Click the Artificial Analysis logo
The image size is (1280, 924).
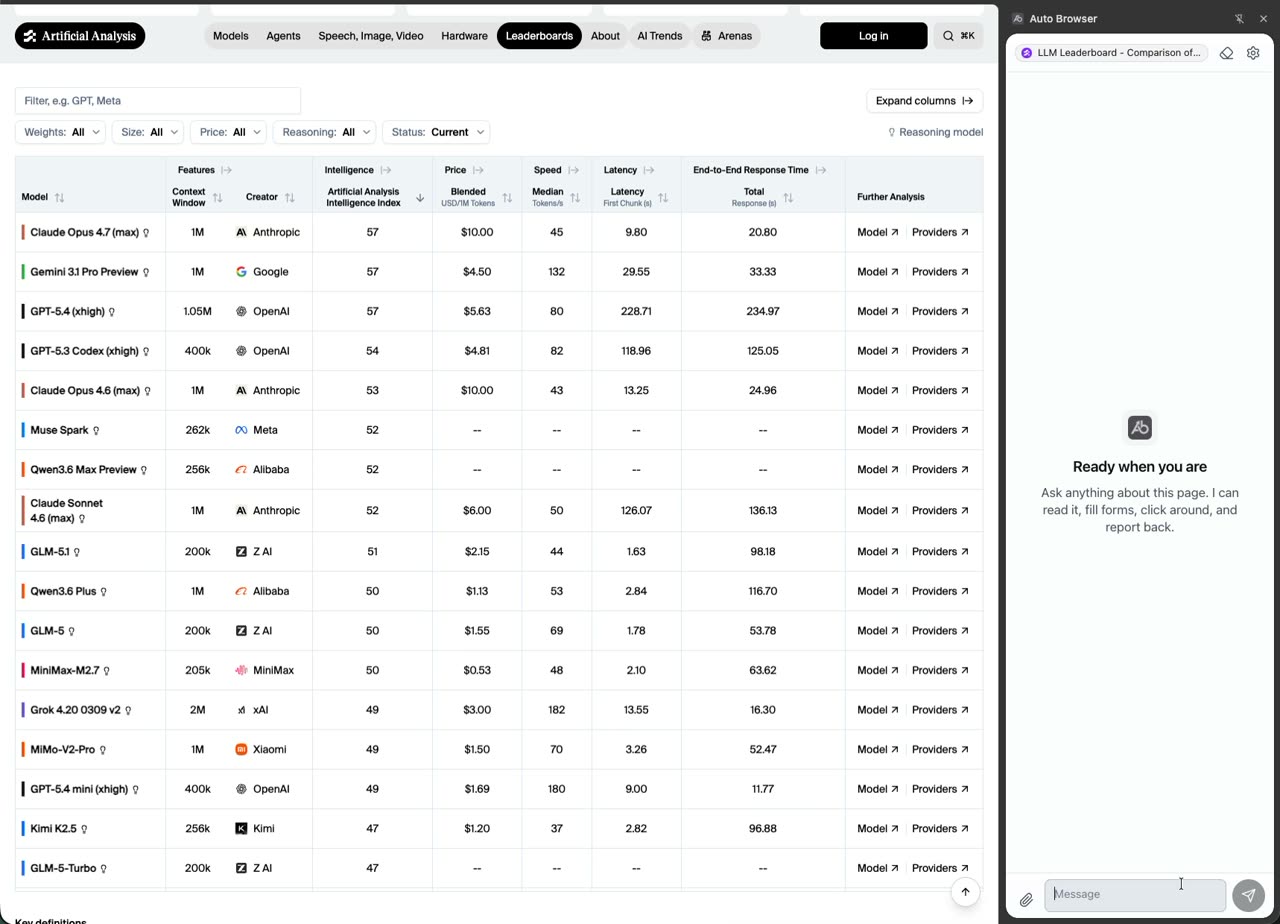pyautogui.click(x=80, y=36)
